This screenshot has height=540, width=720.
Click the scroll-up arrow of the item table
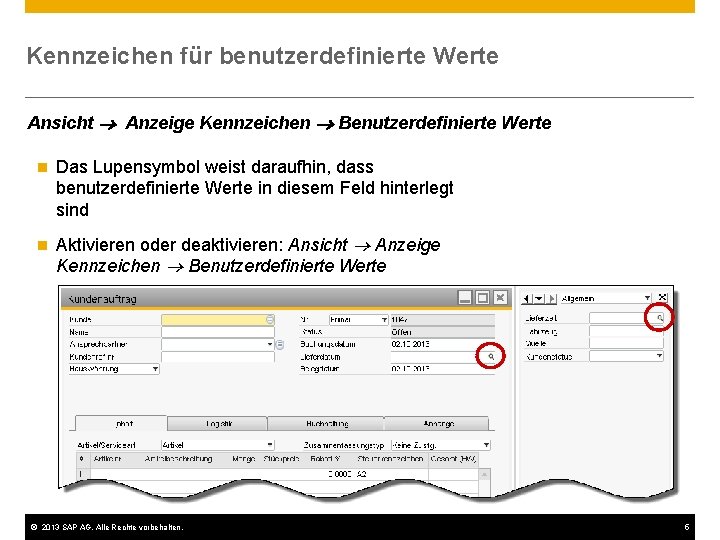484,474
